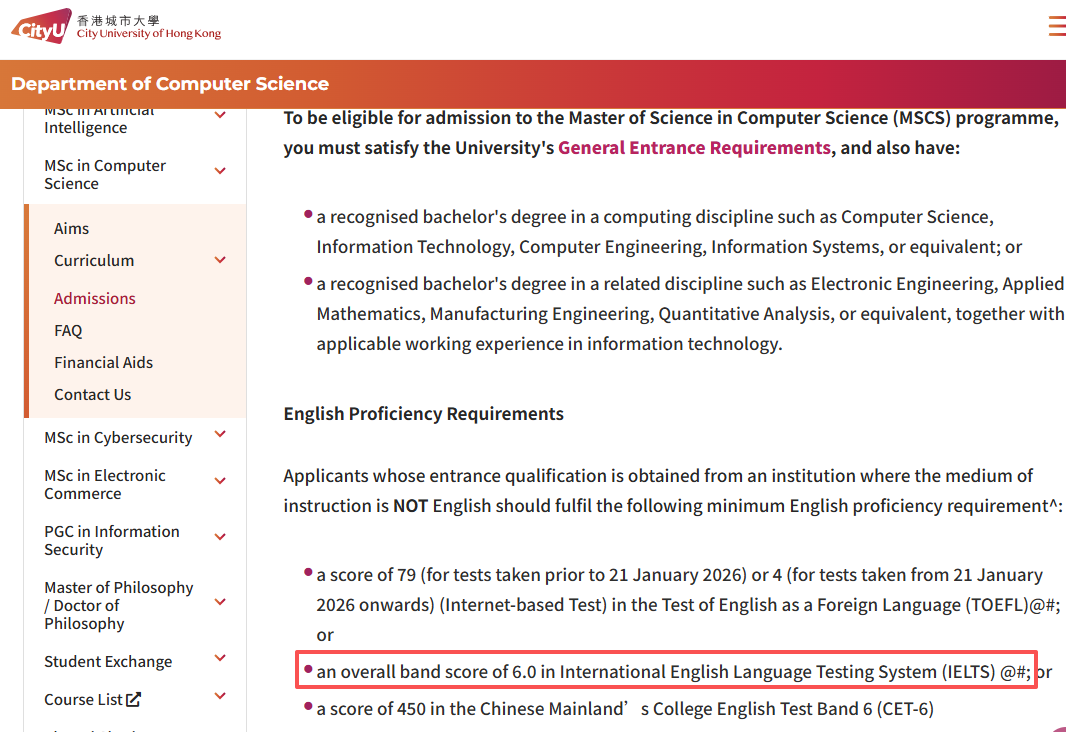Open the General Entrance Requirements link

694,147
